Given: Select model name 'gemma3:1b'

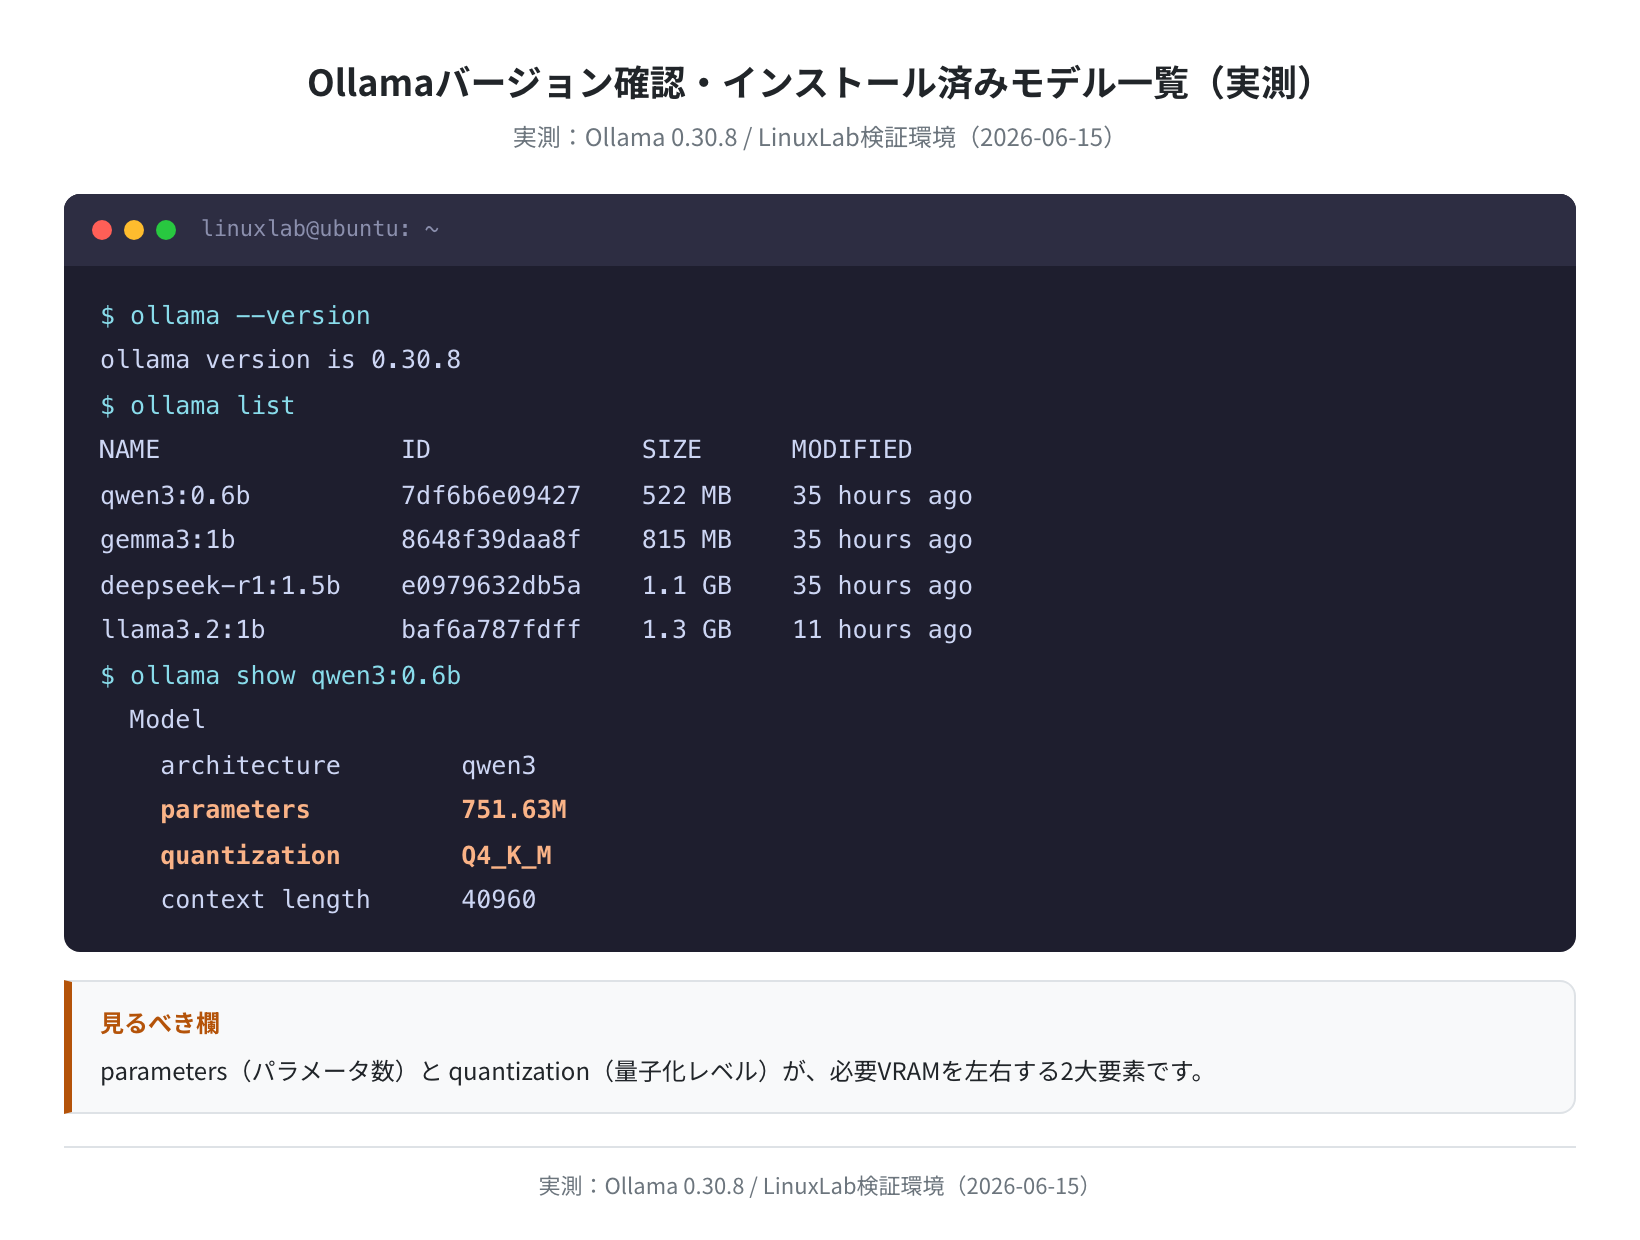Looking at the screenshot, I should [x=167, y=540].
